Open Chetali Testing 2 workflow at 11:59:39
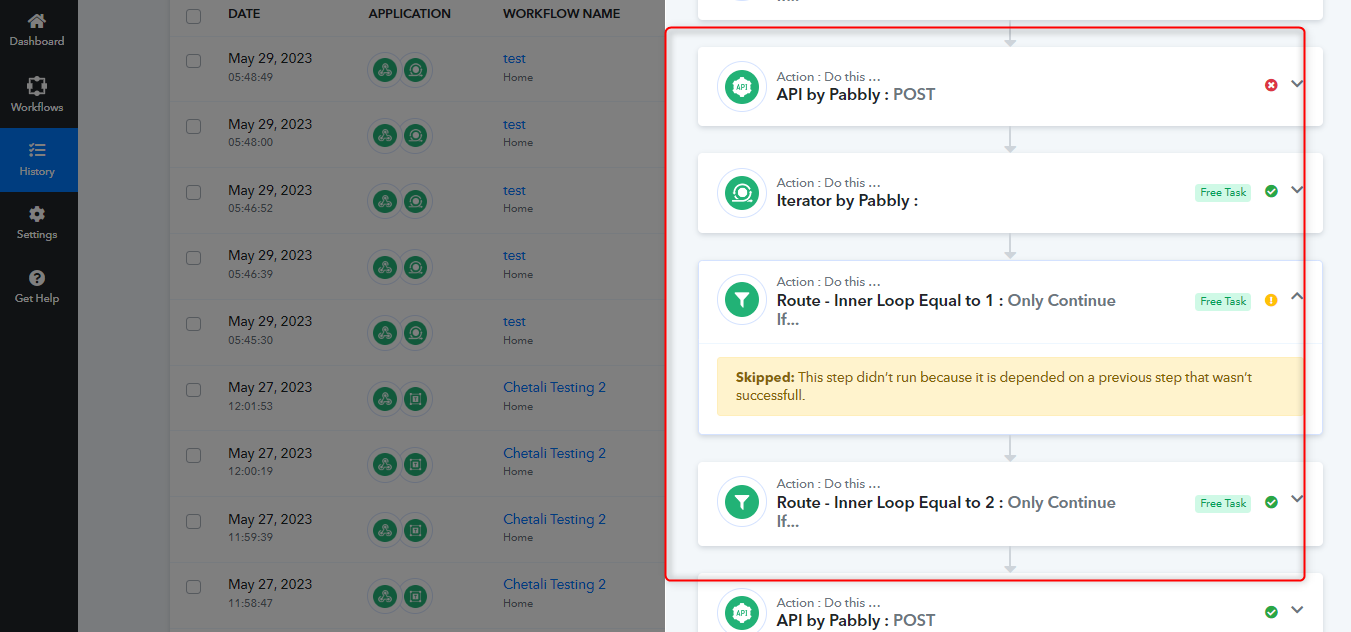The image size is (1351, 632). coord(554,519)
